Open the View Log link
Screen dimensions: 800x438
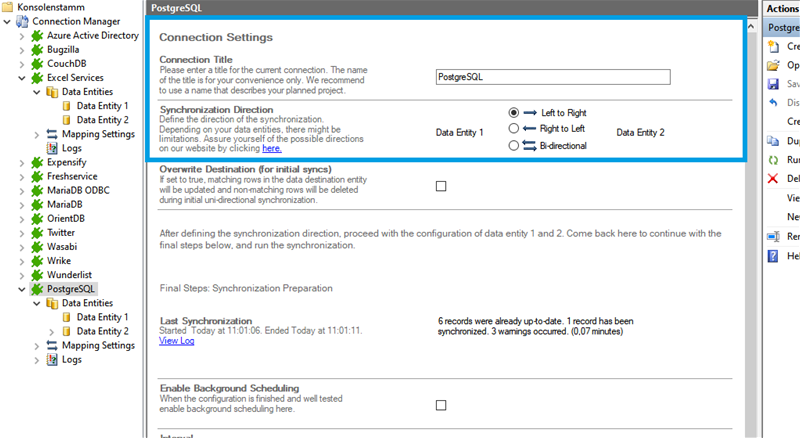pos(177,341)
